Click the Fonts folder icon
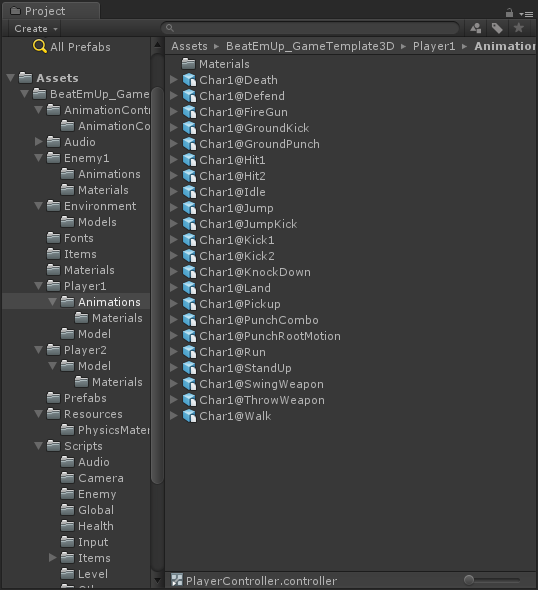The height and width of the screenshot is (590, 538). click(53, 238)
